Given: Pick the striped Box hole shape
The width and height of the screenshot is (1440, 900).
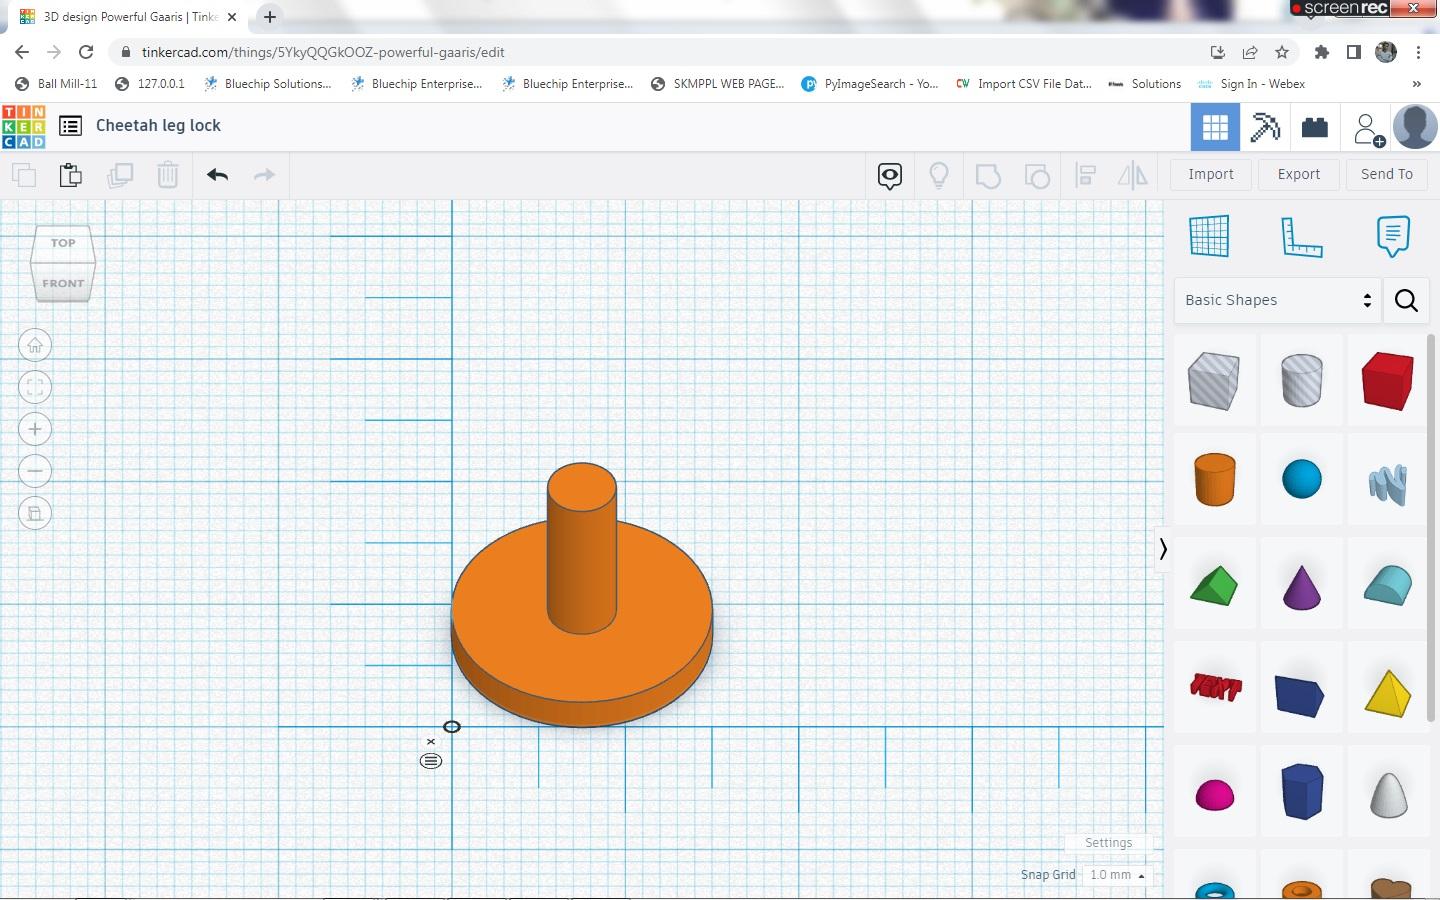Looking at the screenshot, I should (x=1214, y=381).
